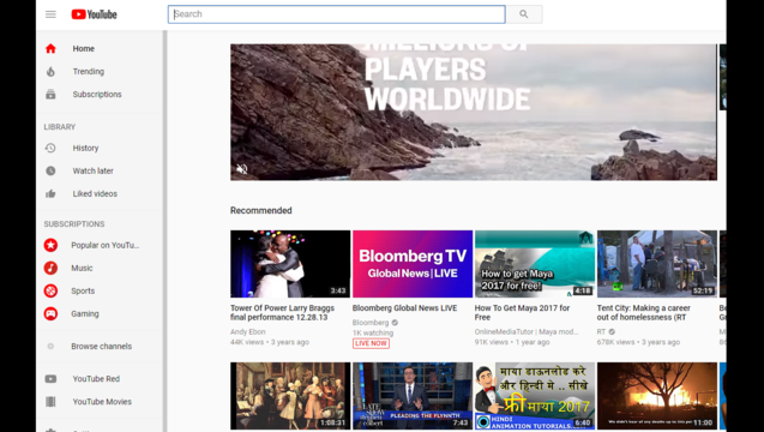Click the 44K views 3 years ago text
The height and width of the screenshot is (432, 764).
(269, 342)
